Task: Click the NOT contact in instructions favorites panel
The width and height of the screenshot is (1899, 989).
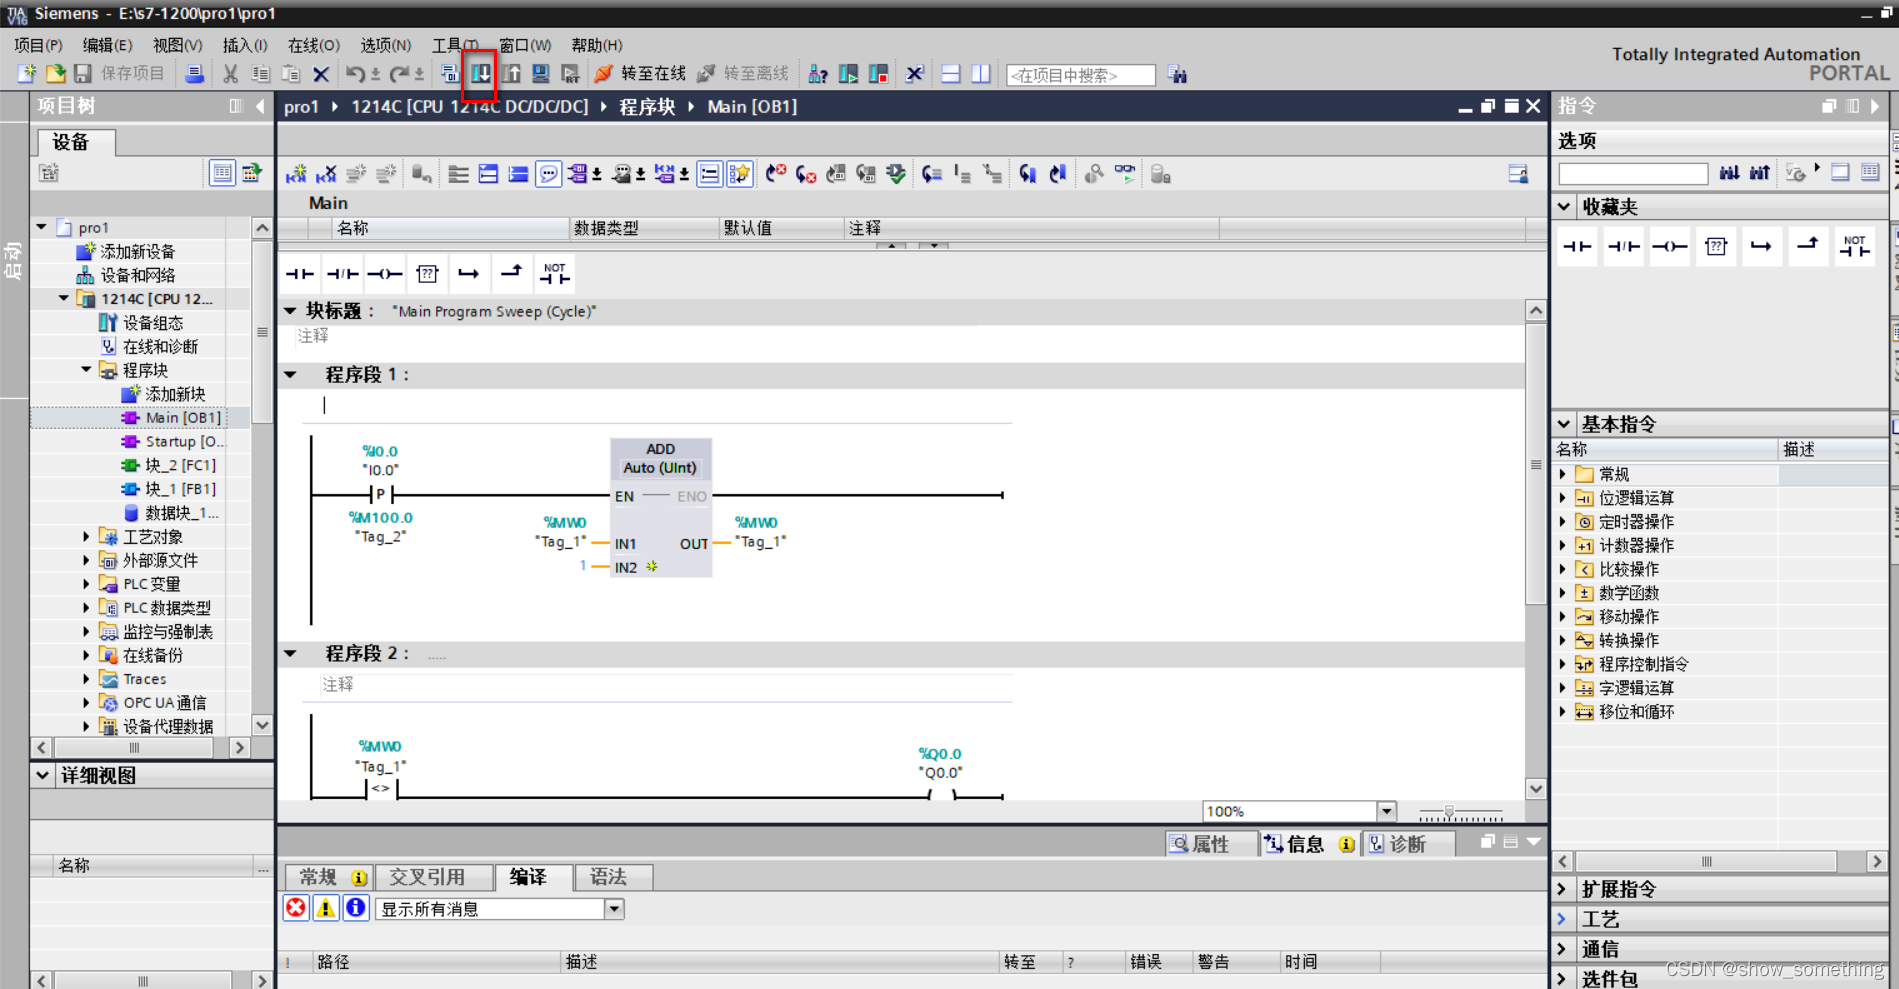Action: 1854,246
